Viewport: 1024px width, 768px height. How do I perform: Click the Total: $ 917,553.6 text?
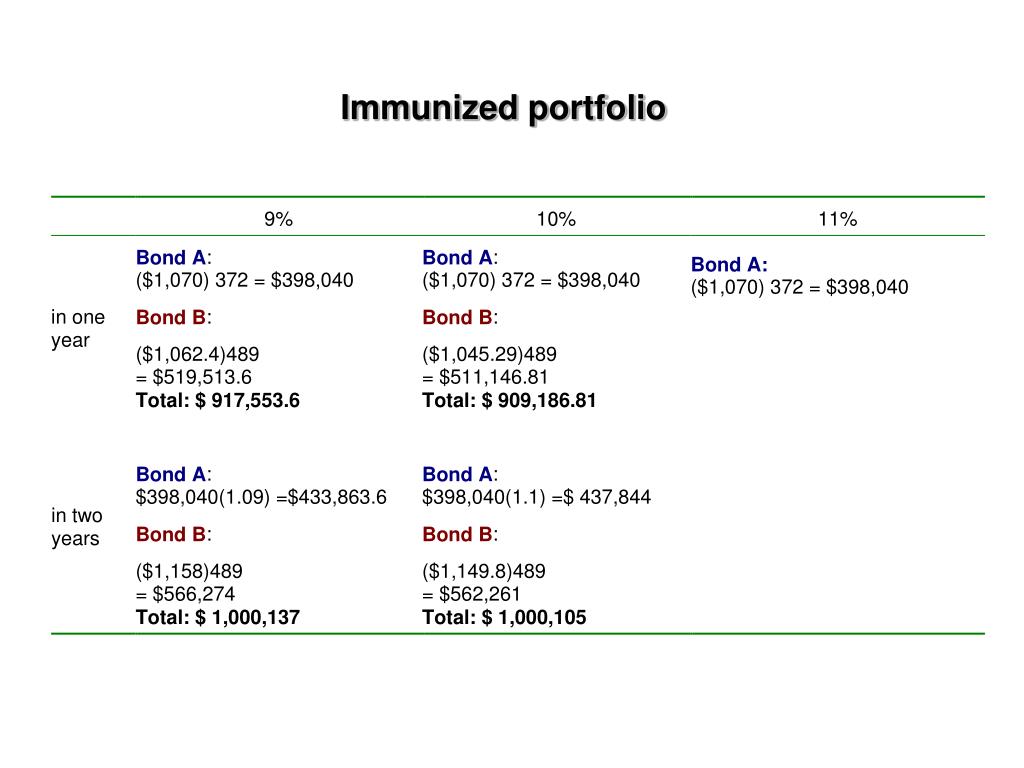point(218,401)
